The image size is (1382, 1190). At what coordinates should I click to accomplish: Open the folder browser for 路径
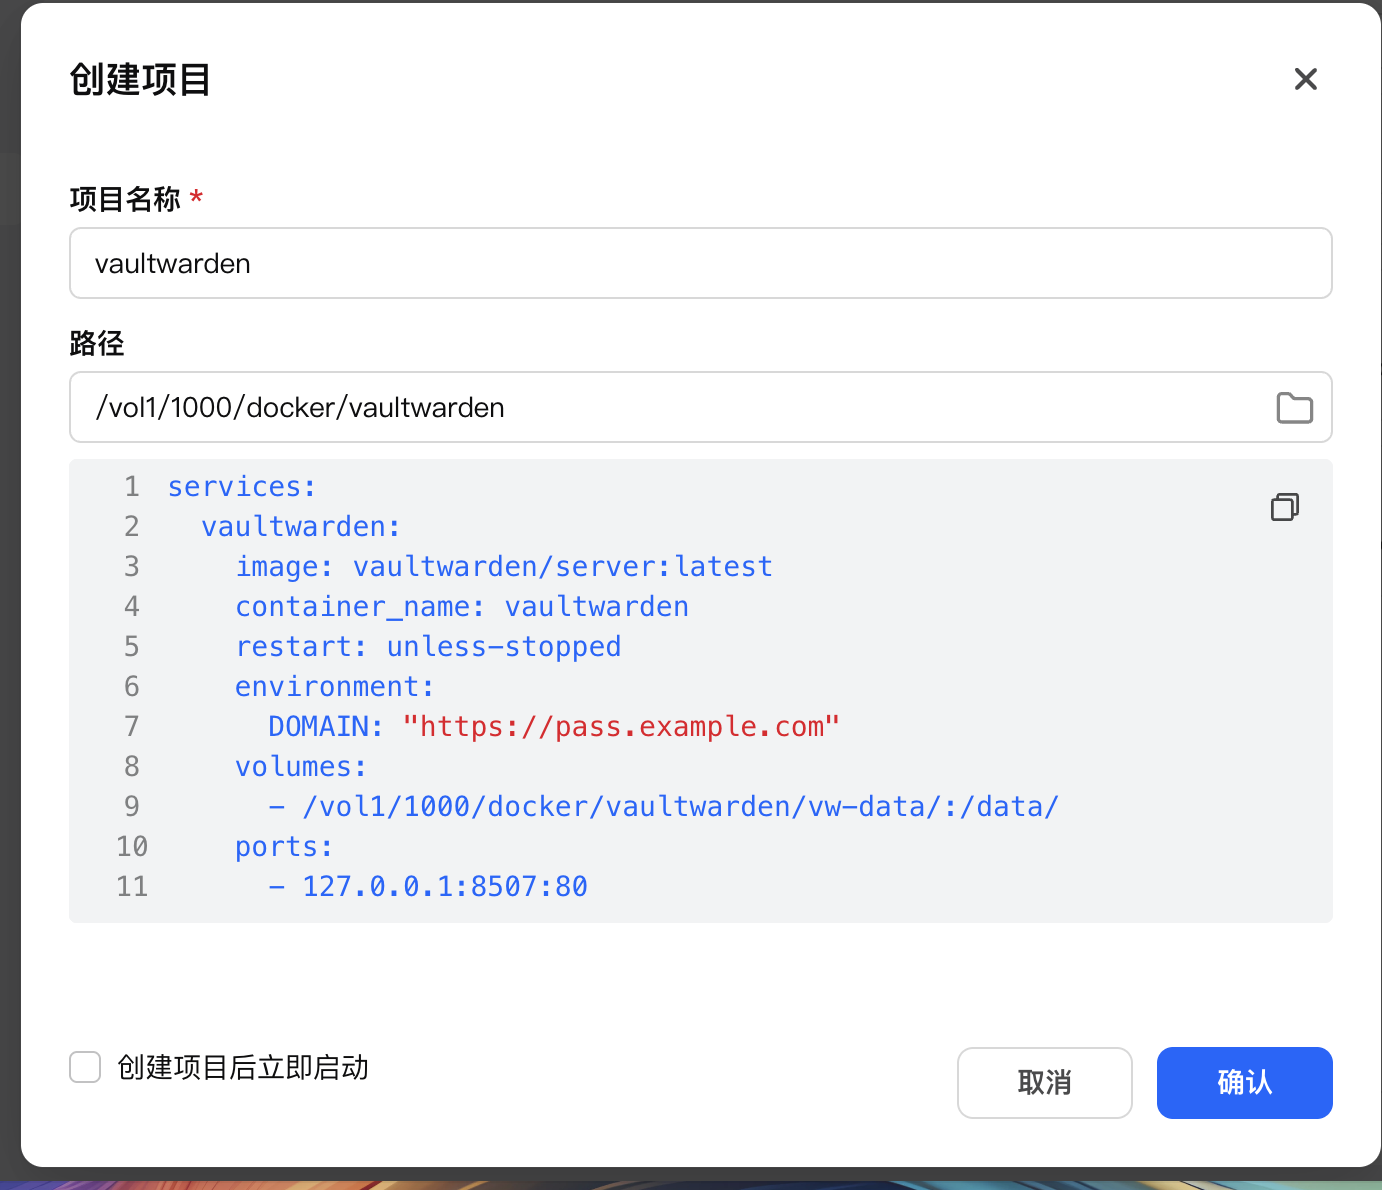[1294, 408]
